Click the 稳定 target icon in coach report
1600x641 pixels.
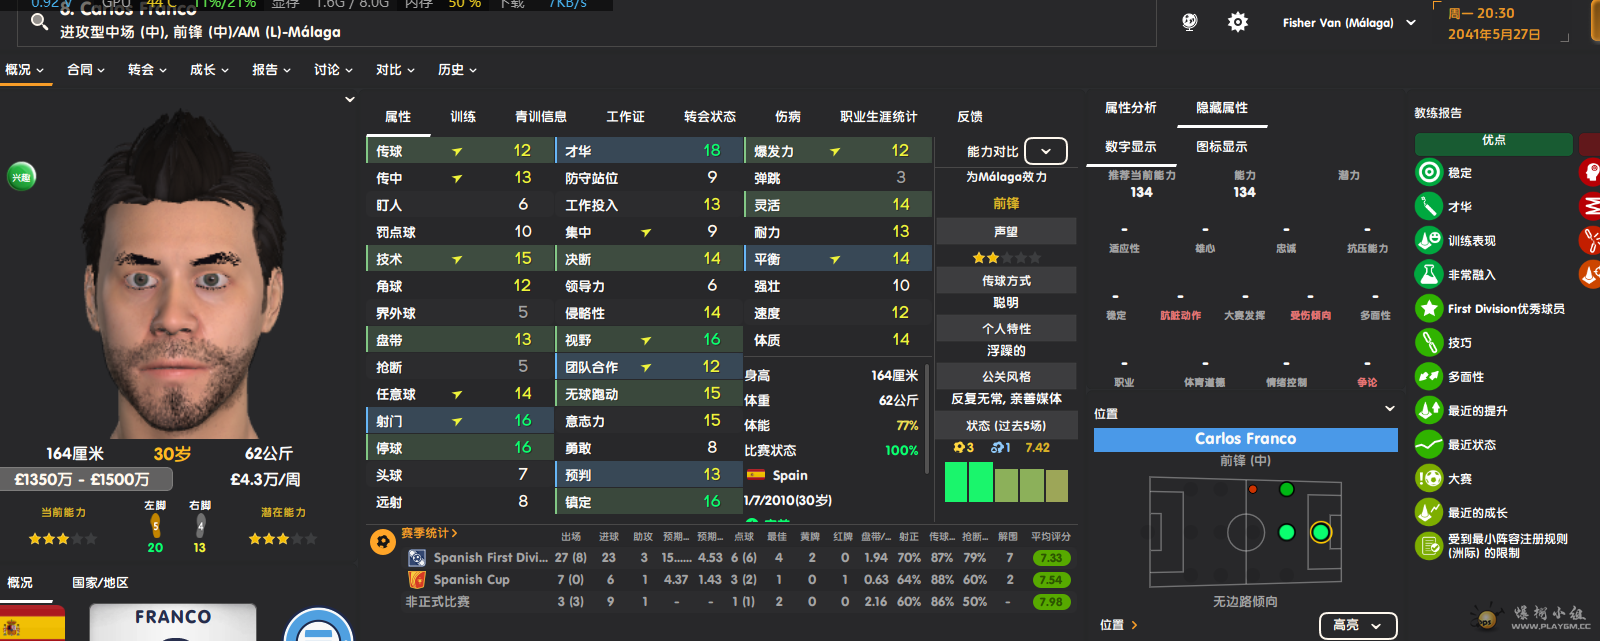point(1429,172)
